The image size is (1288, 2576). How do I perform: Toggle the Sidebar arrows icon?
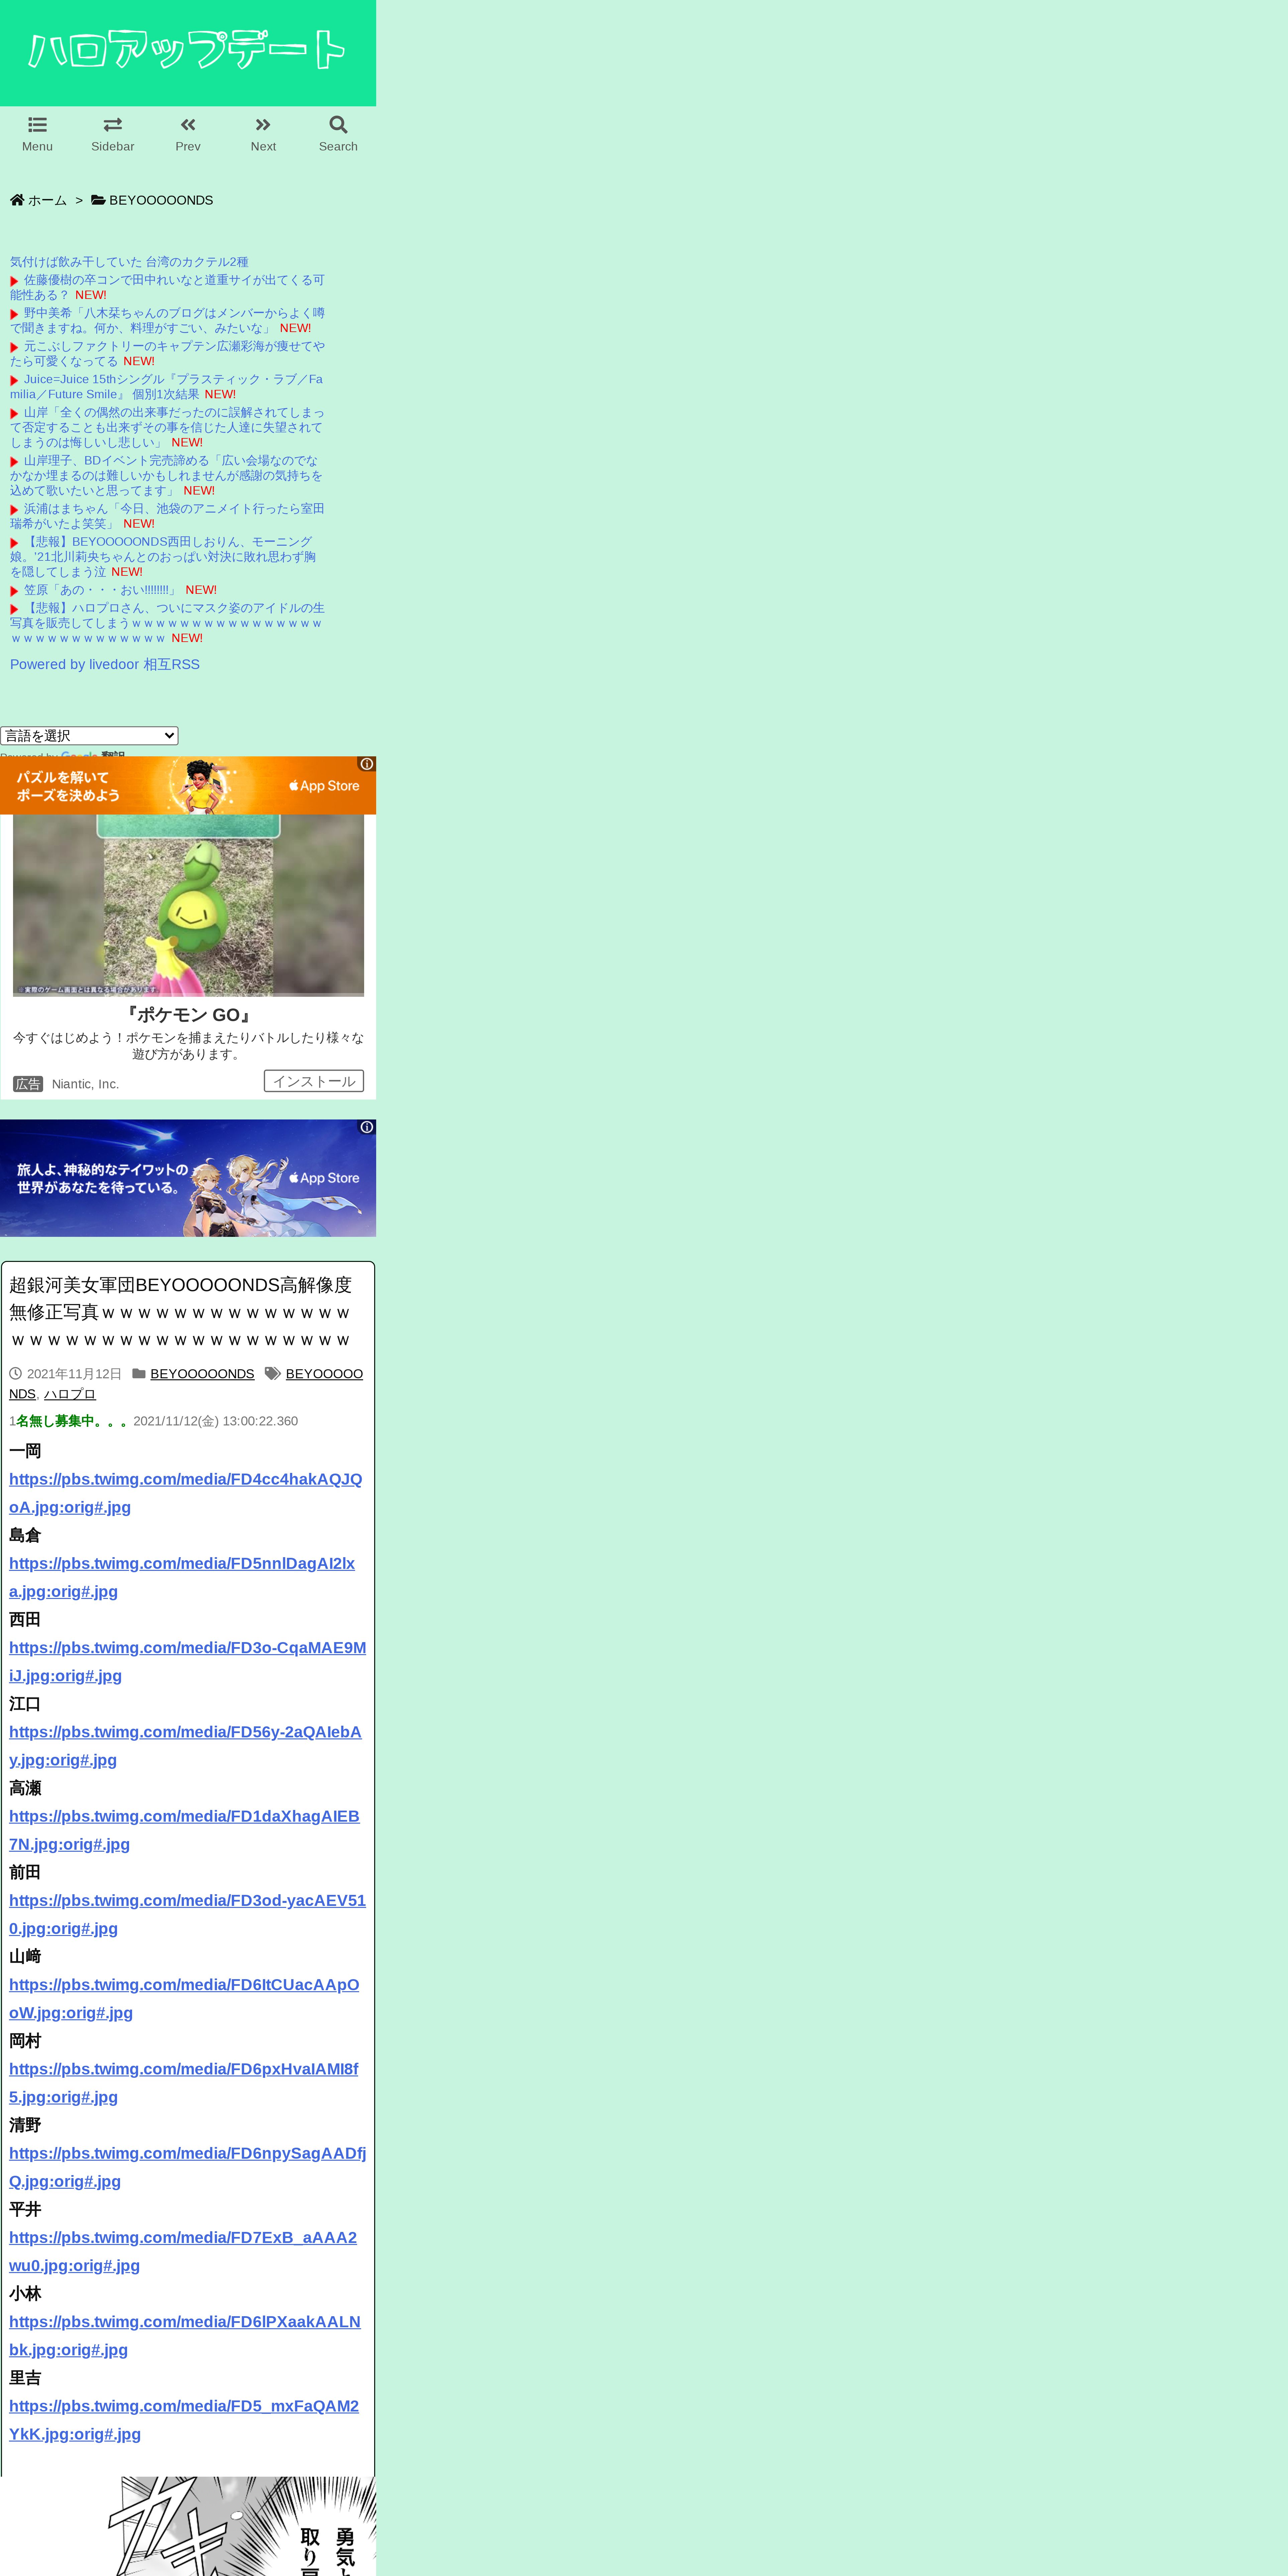pos(113,125)
